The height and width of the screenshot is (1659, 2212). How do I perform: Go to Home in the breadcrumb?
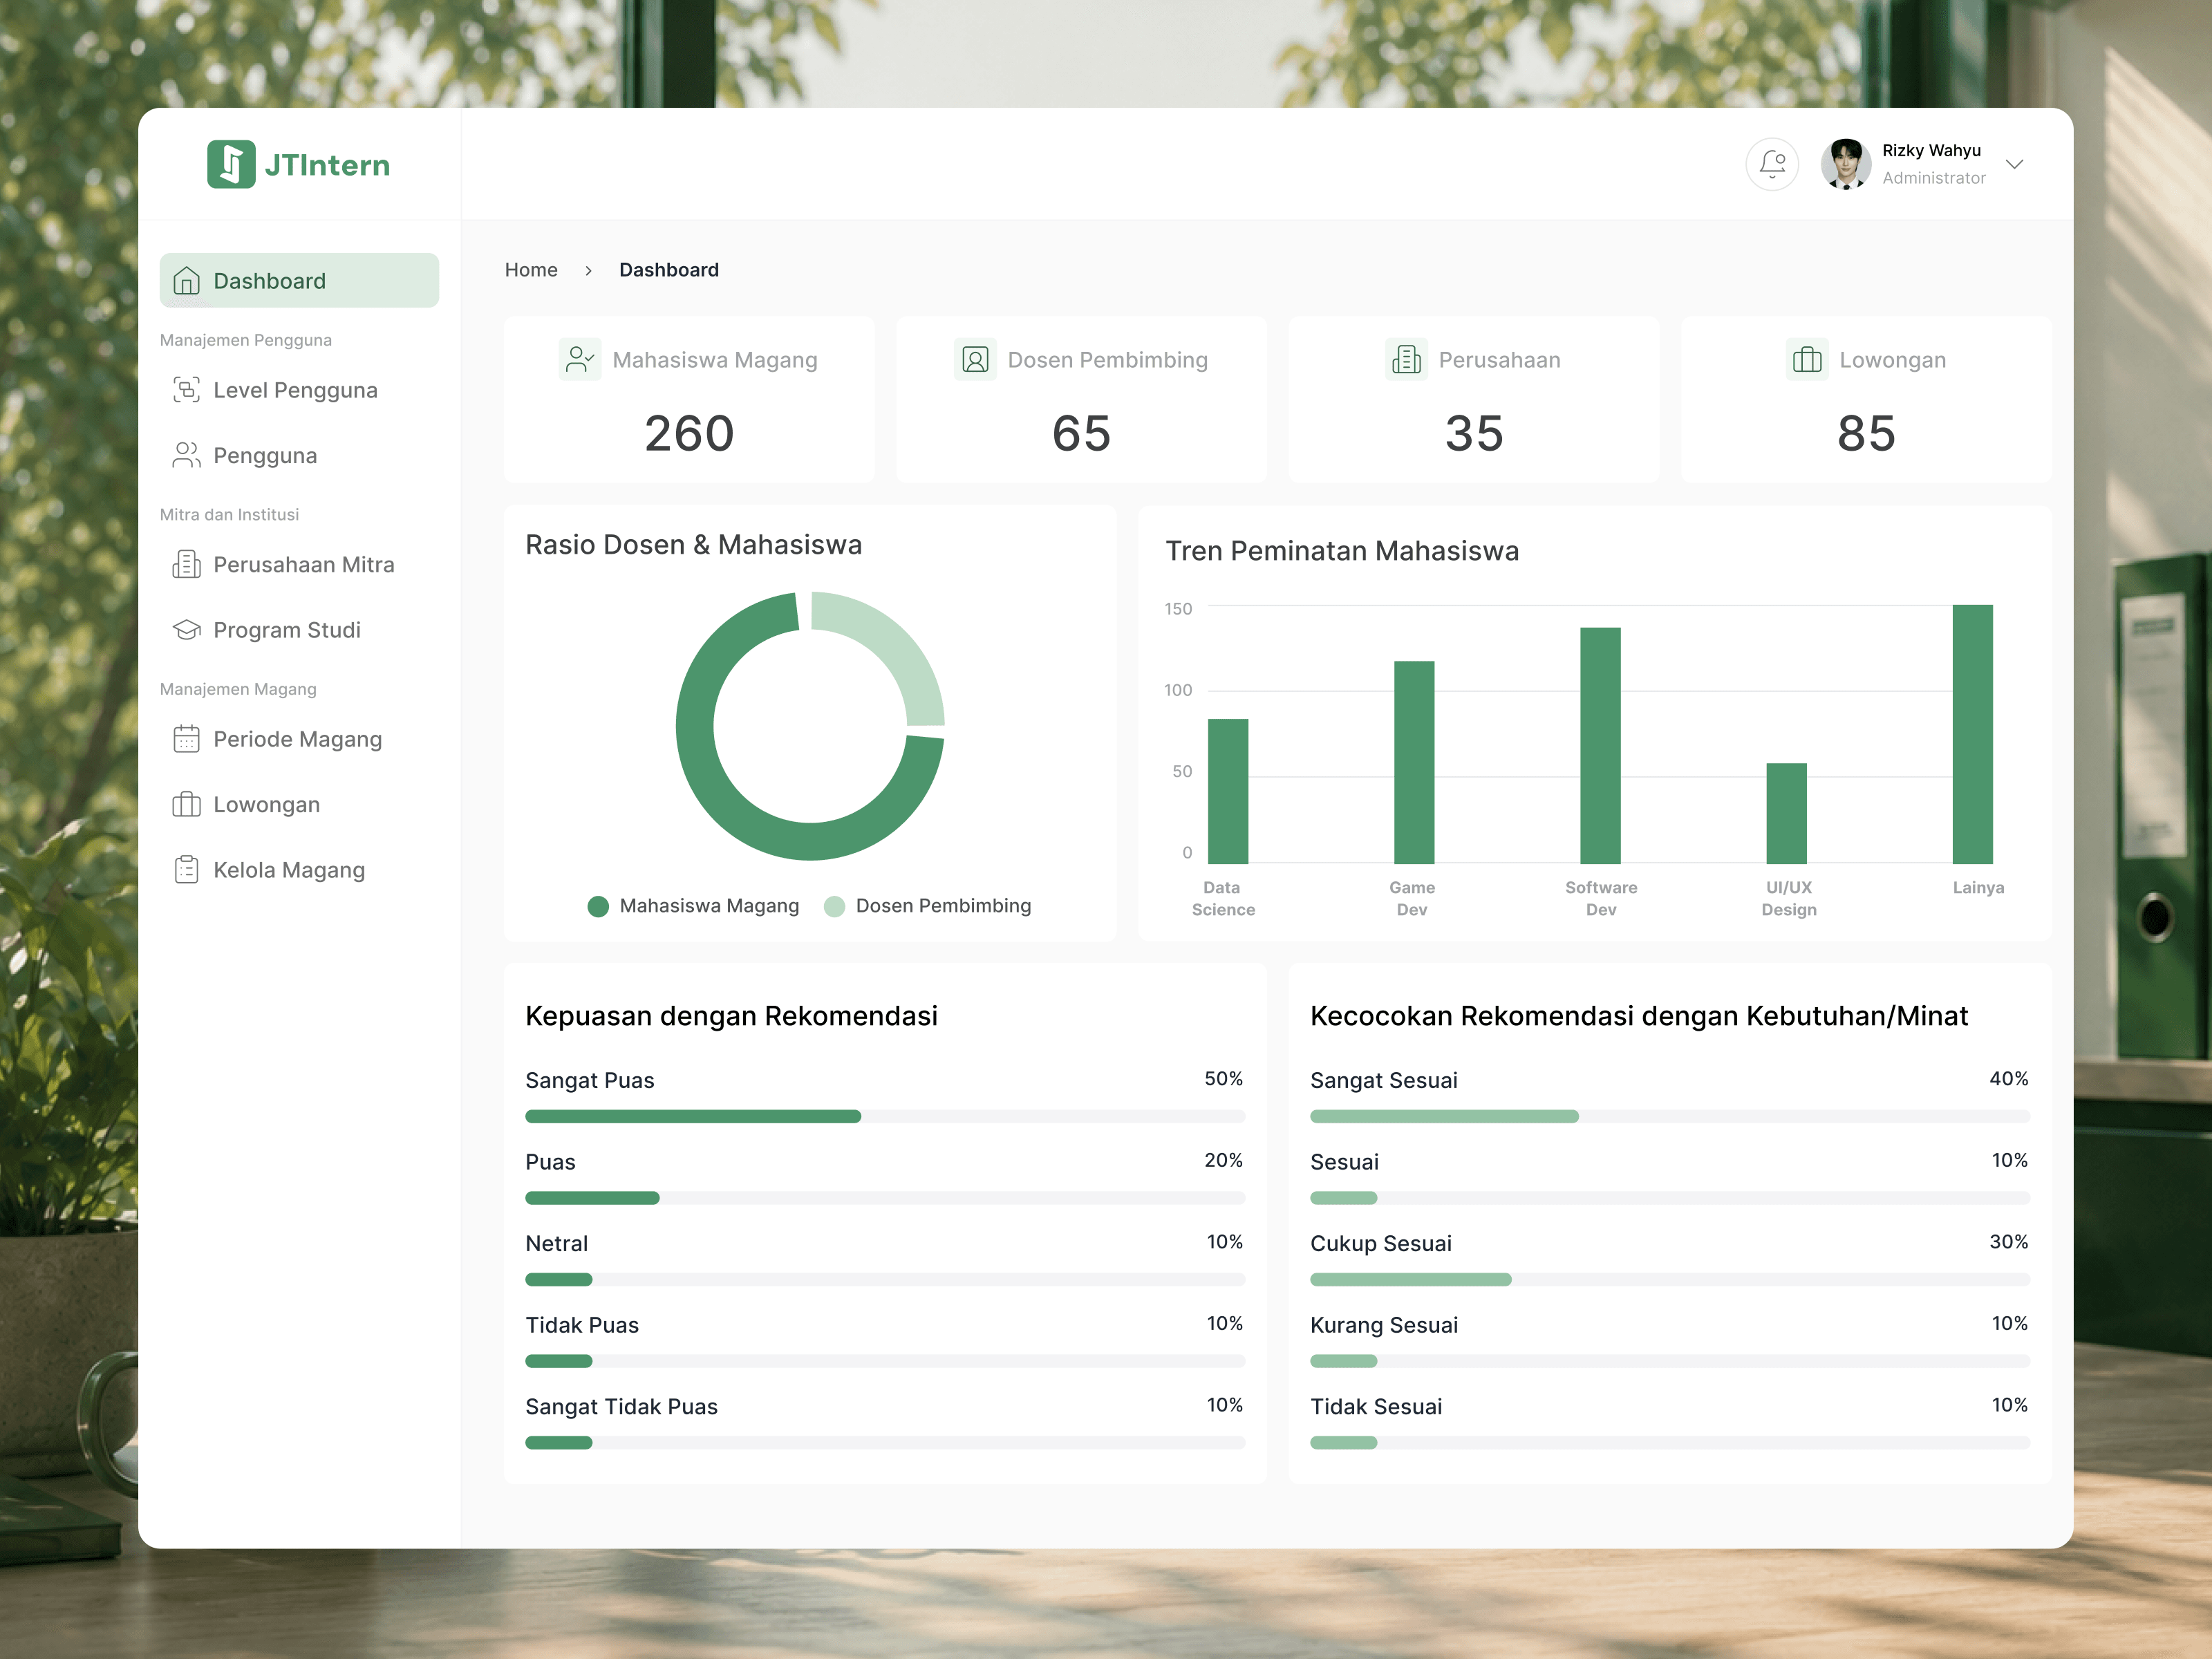(531, 270)
